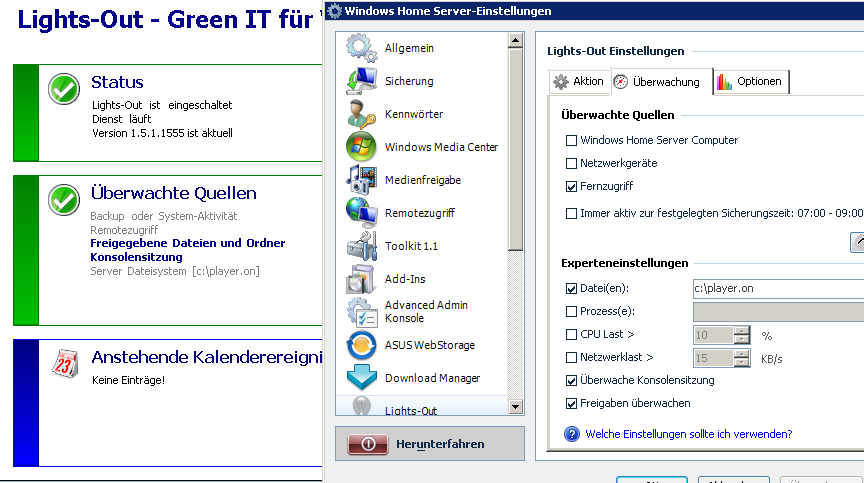Uncheck the Fernzugriff checkbox
This screenshot has height=483, width=864.
click(572, 186)
